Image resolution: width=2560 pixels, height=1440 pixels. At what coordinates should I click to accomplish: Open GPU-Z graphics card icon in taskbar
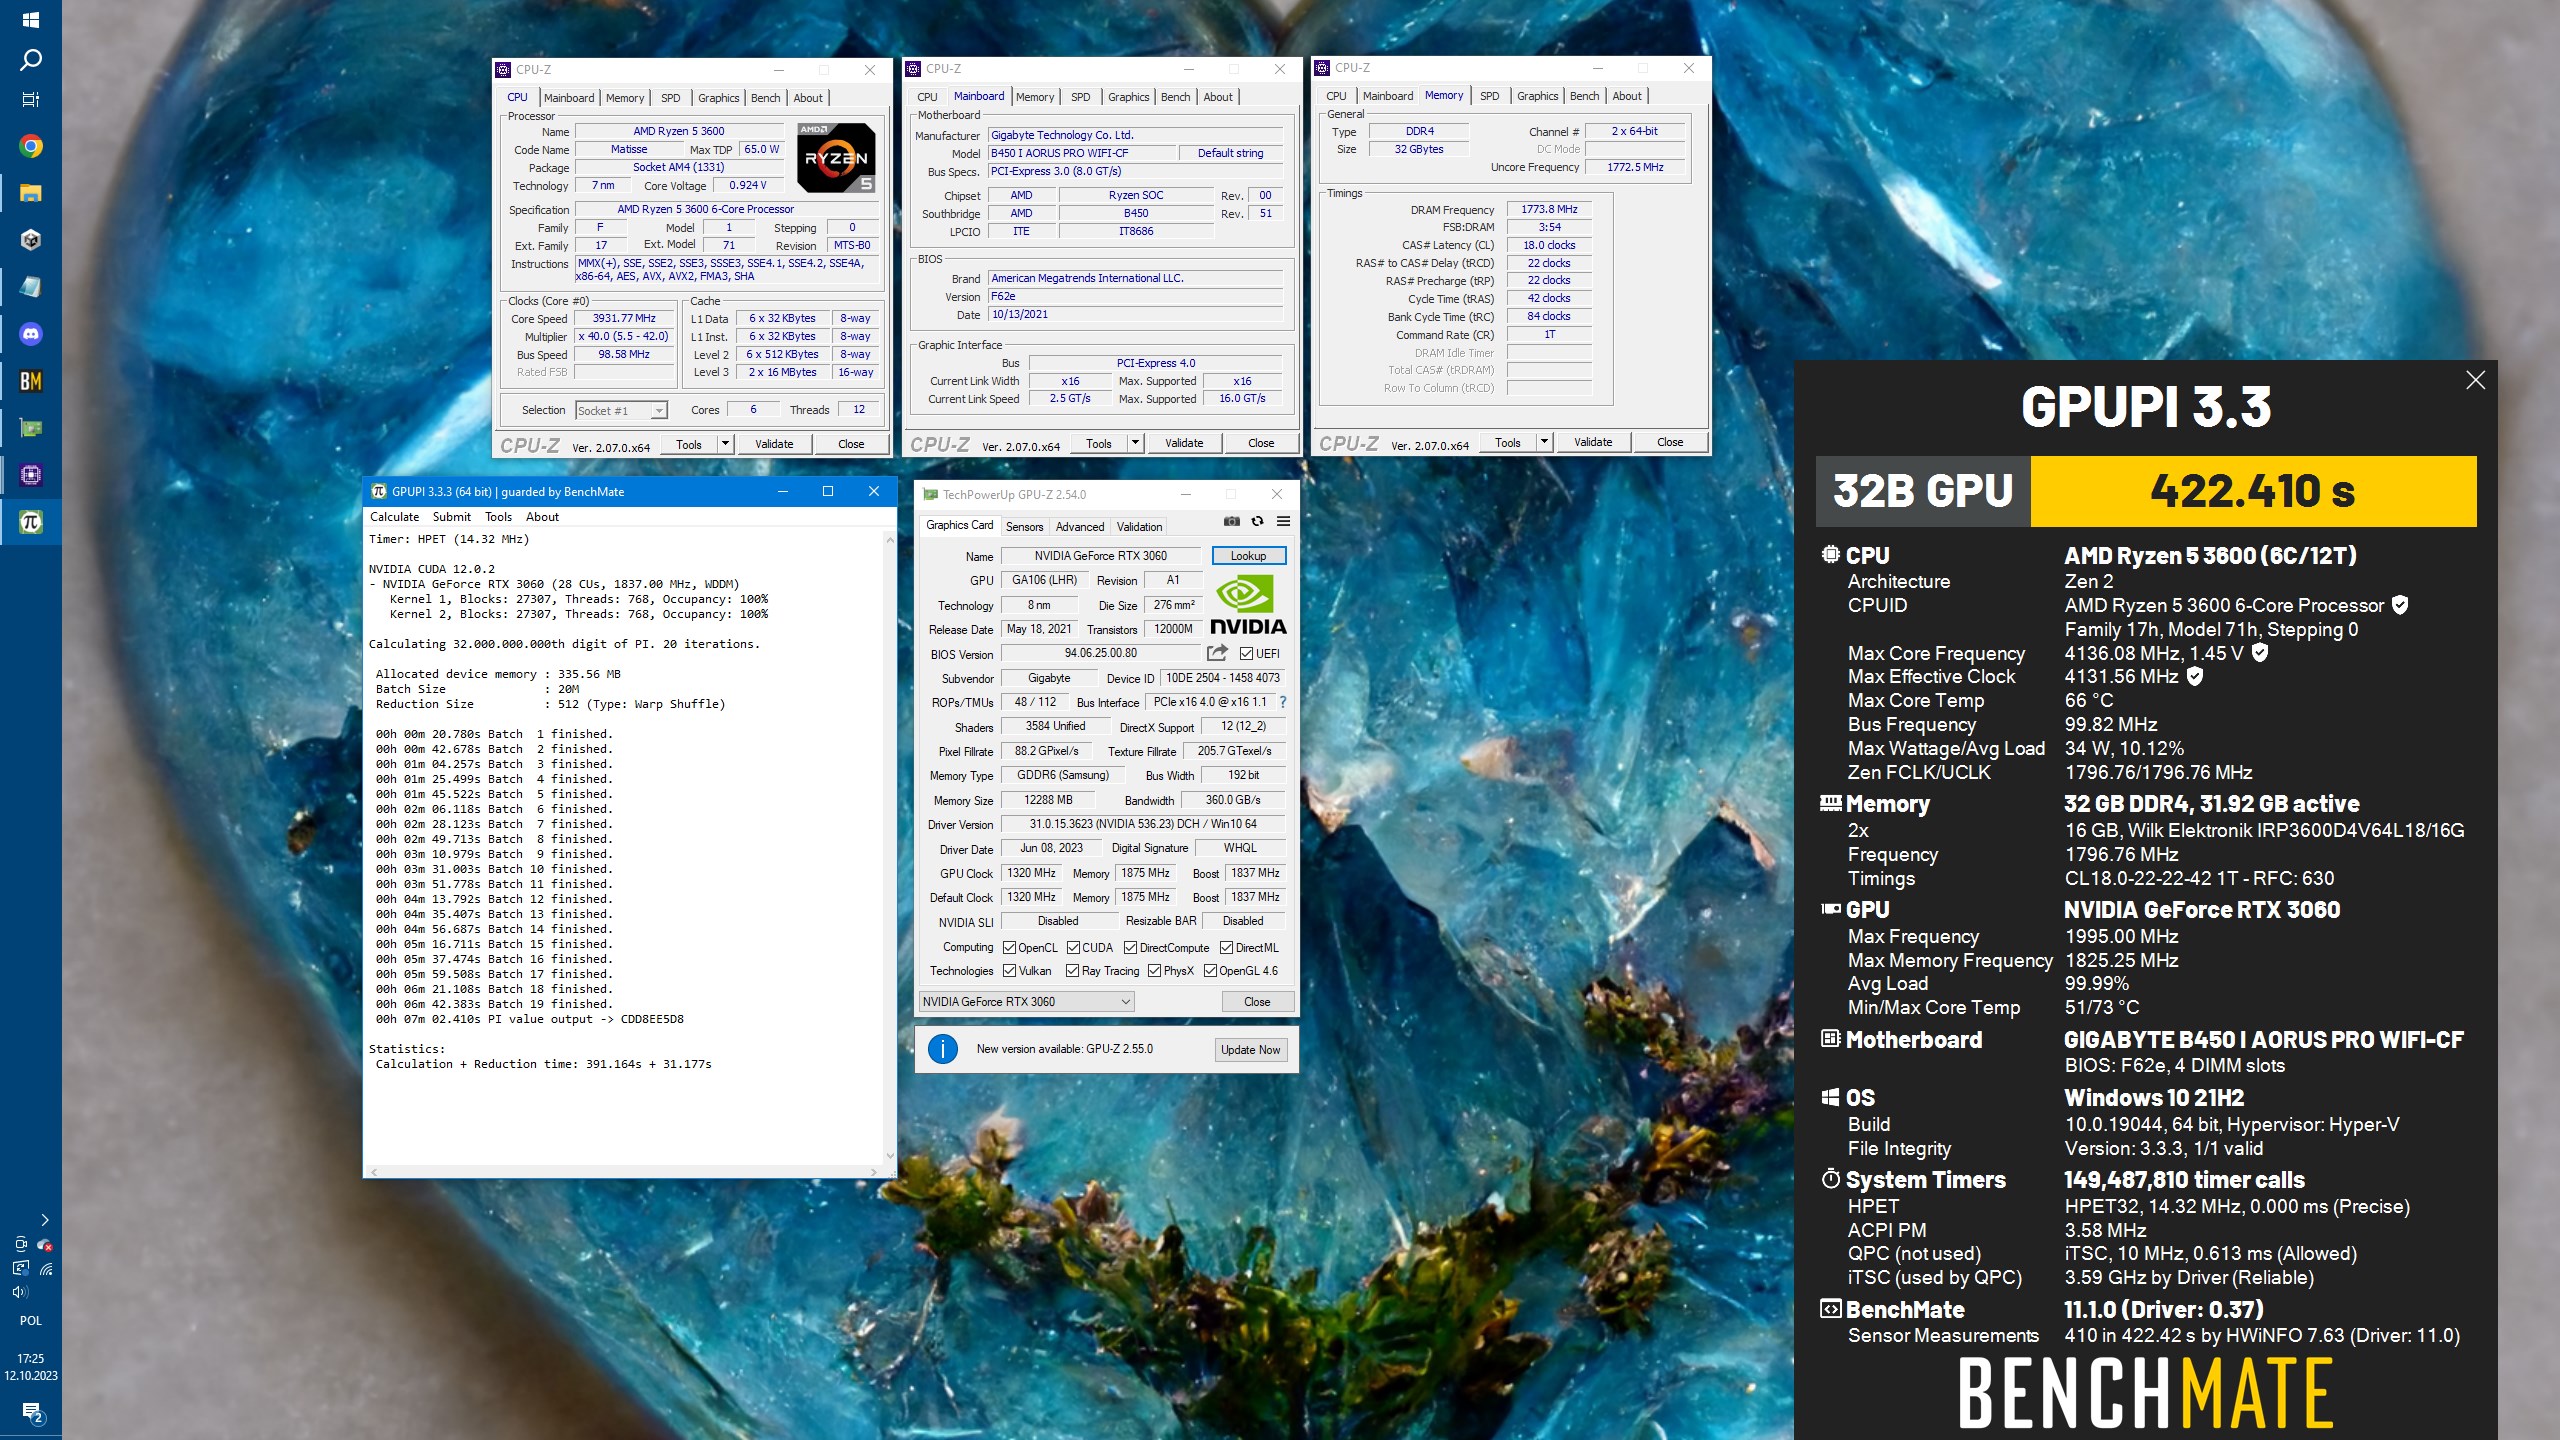tap(31, 428)
